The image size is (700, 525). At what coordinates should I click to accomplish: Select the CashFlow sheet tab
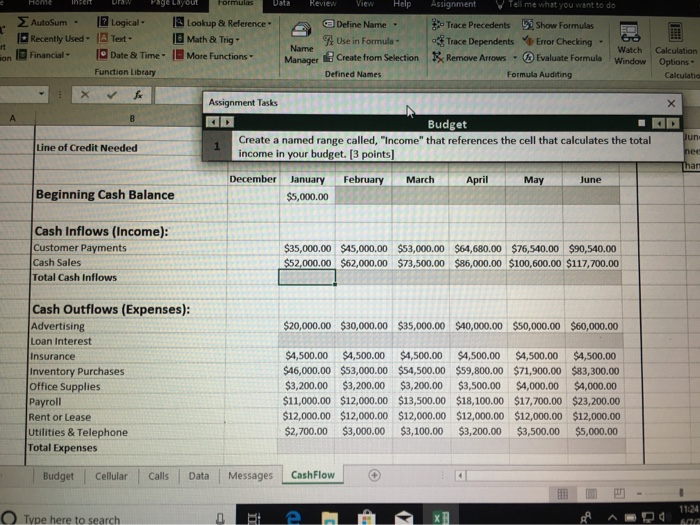click(312, 475)
